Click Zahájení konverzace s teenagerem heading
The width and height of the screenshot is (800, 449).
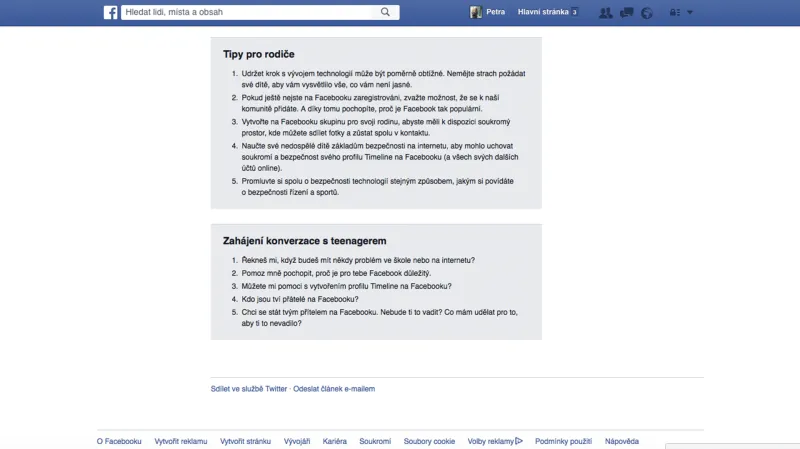click(305, 241)
